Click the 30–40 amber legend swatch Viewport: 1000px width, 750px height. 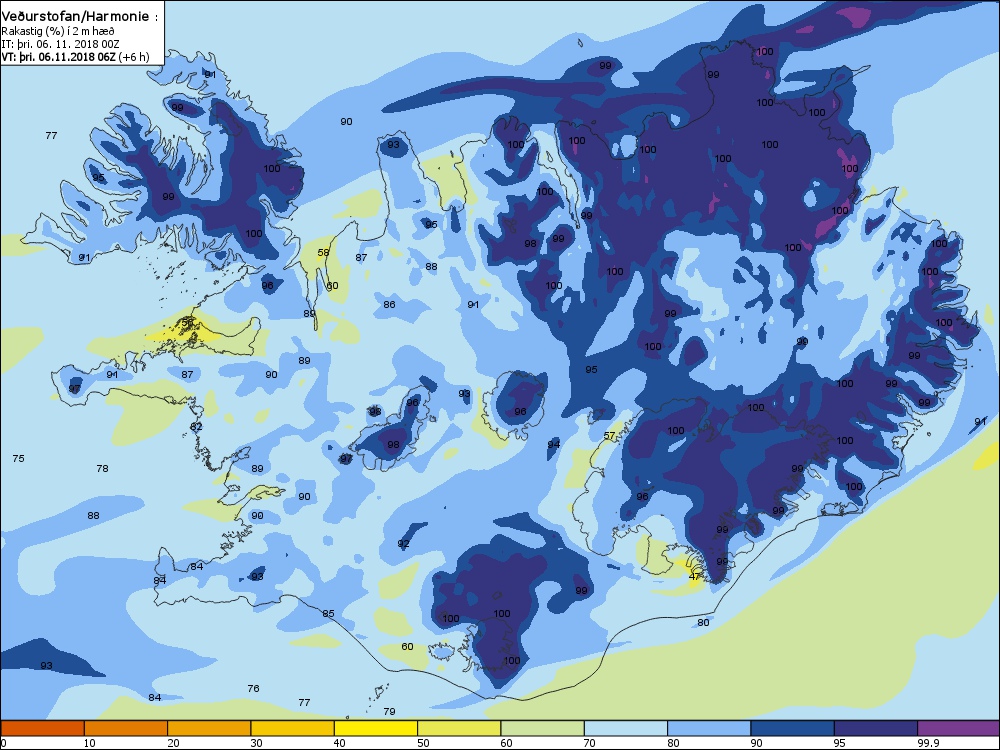293,728
